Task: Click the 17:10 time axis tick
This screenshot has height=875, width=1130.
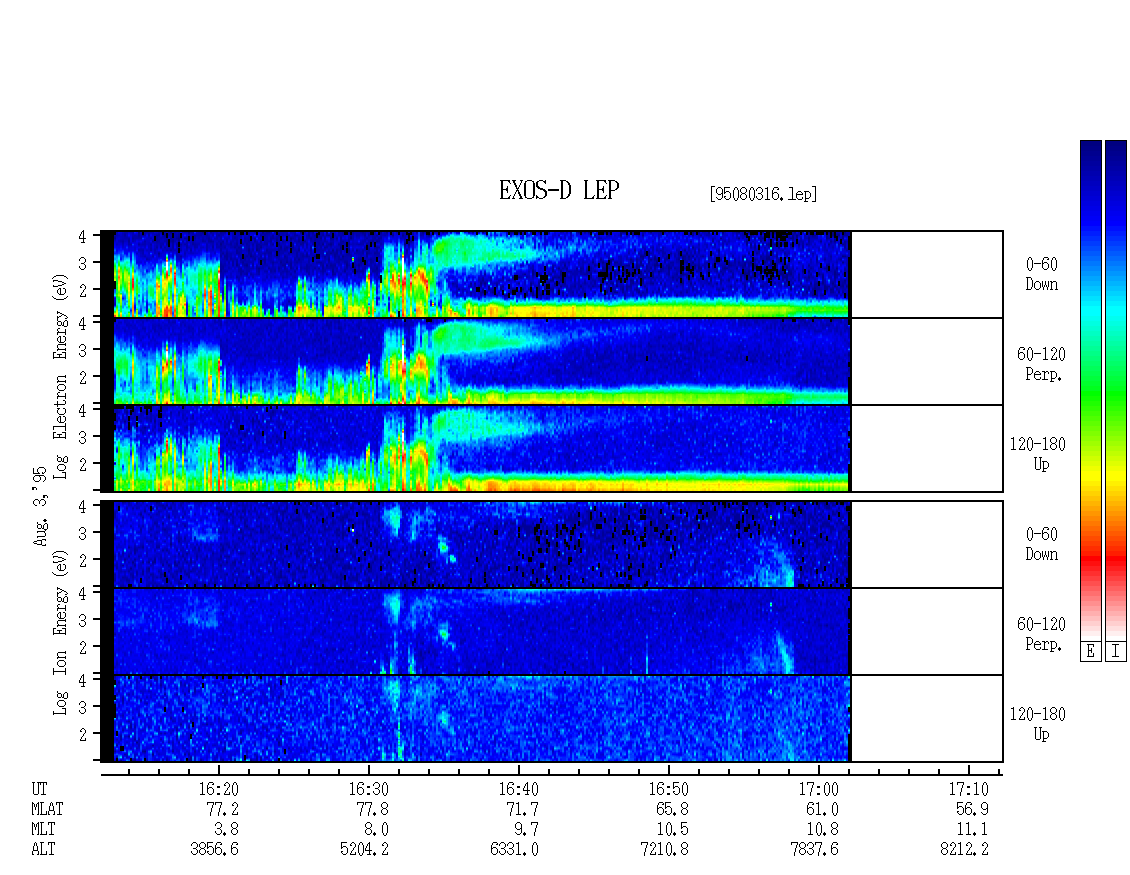Action: point(969,789)
